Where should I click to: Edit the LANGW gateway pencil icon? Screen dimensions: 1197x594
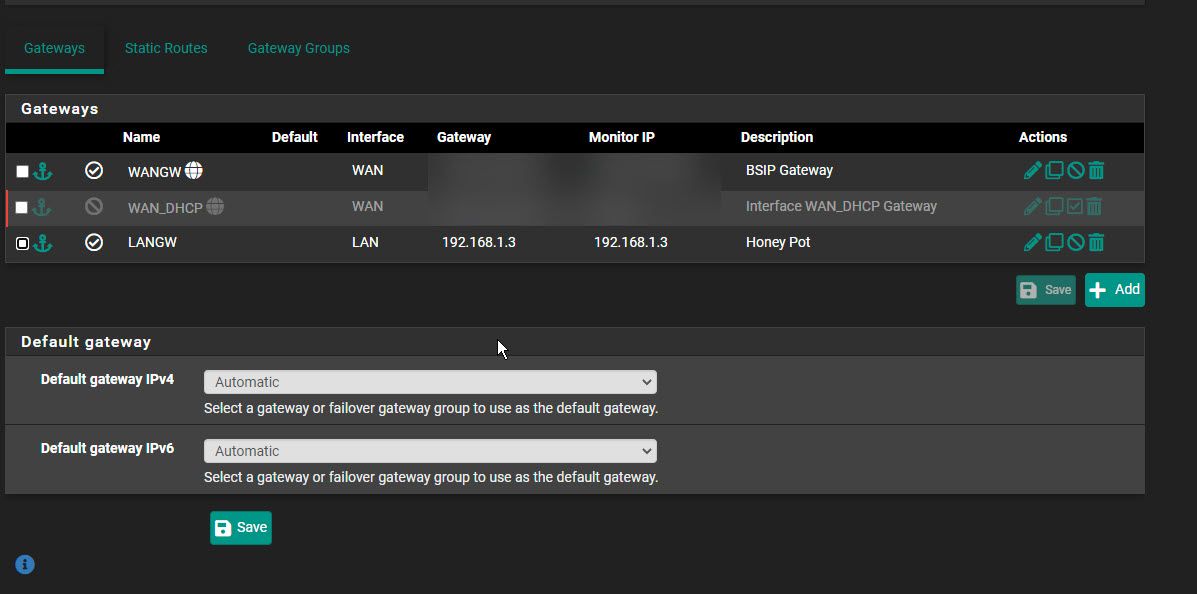click(1032, 243)
